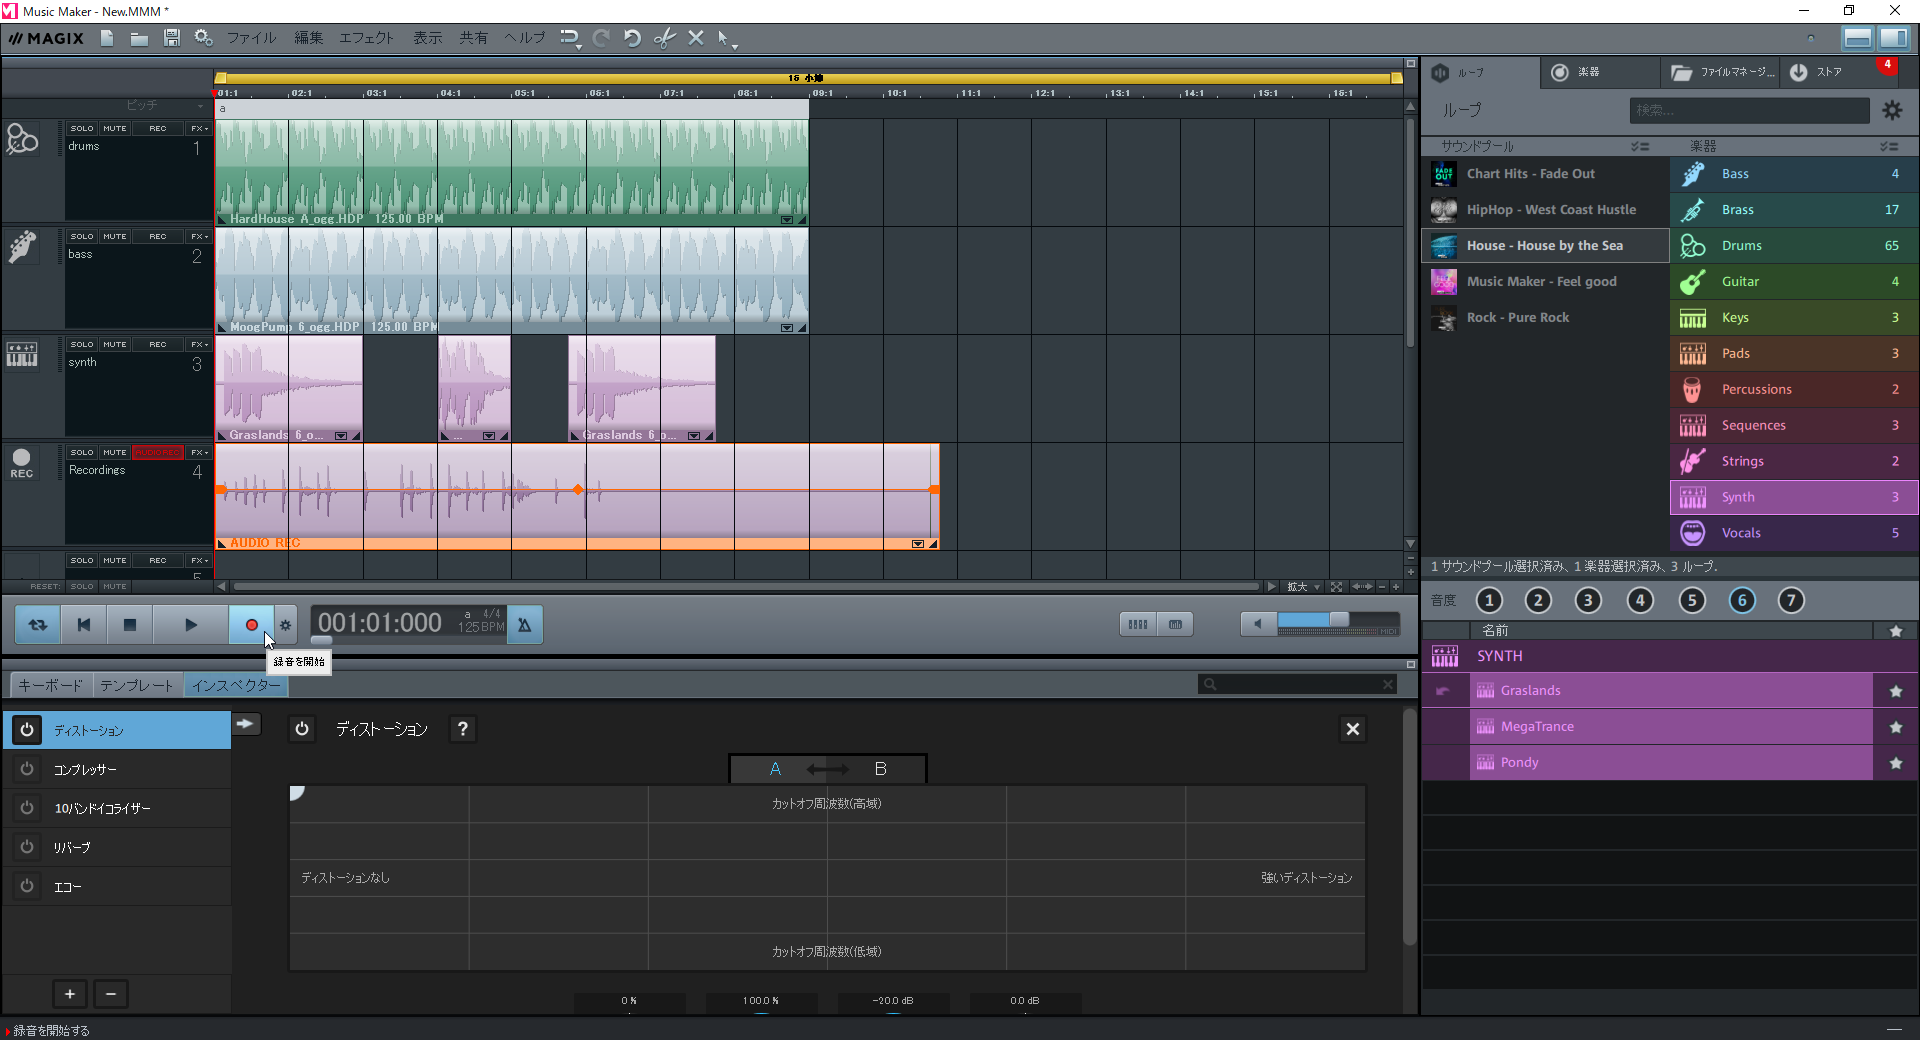Open FX menu on bass track
This screenshot has width=1920, height=1040.
click(199, 237)
